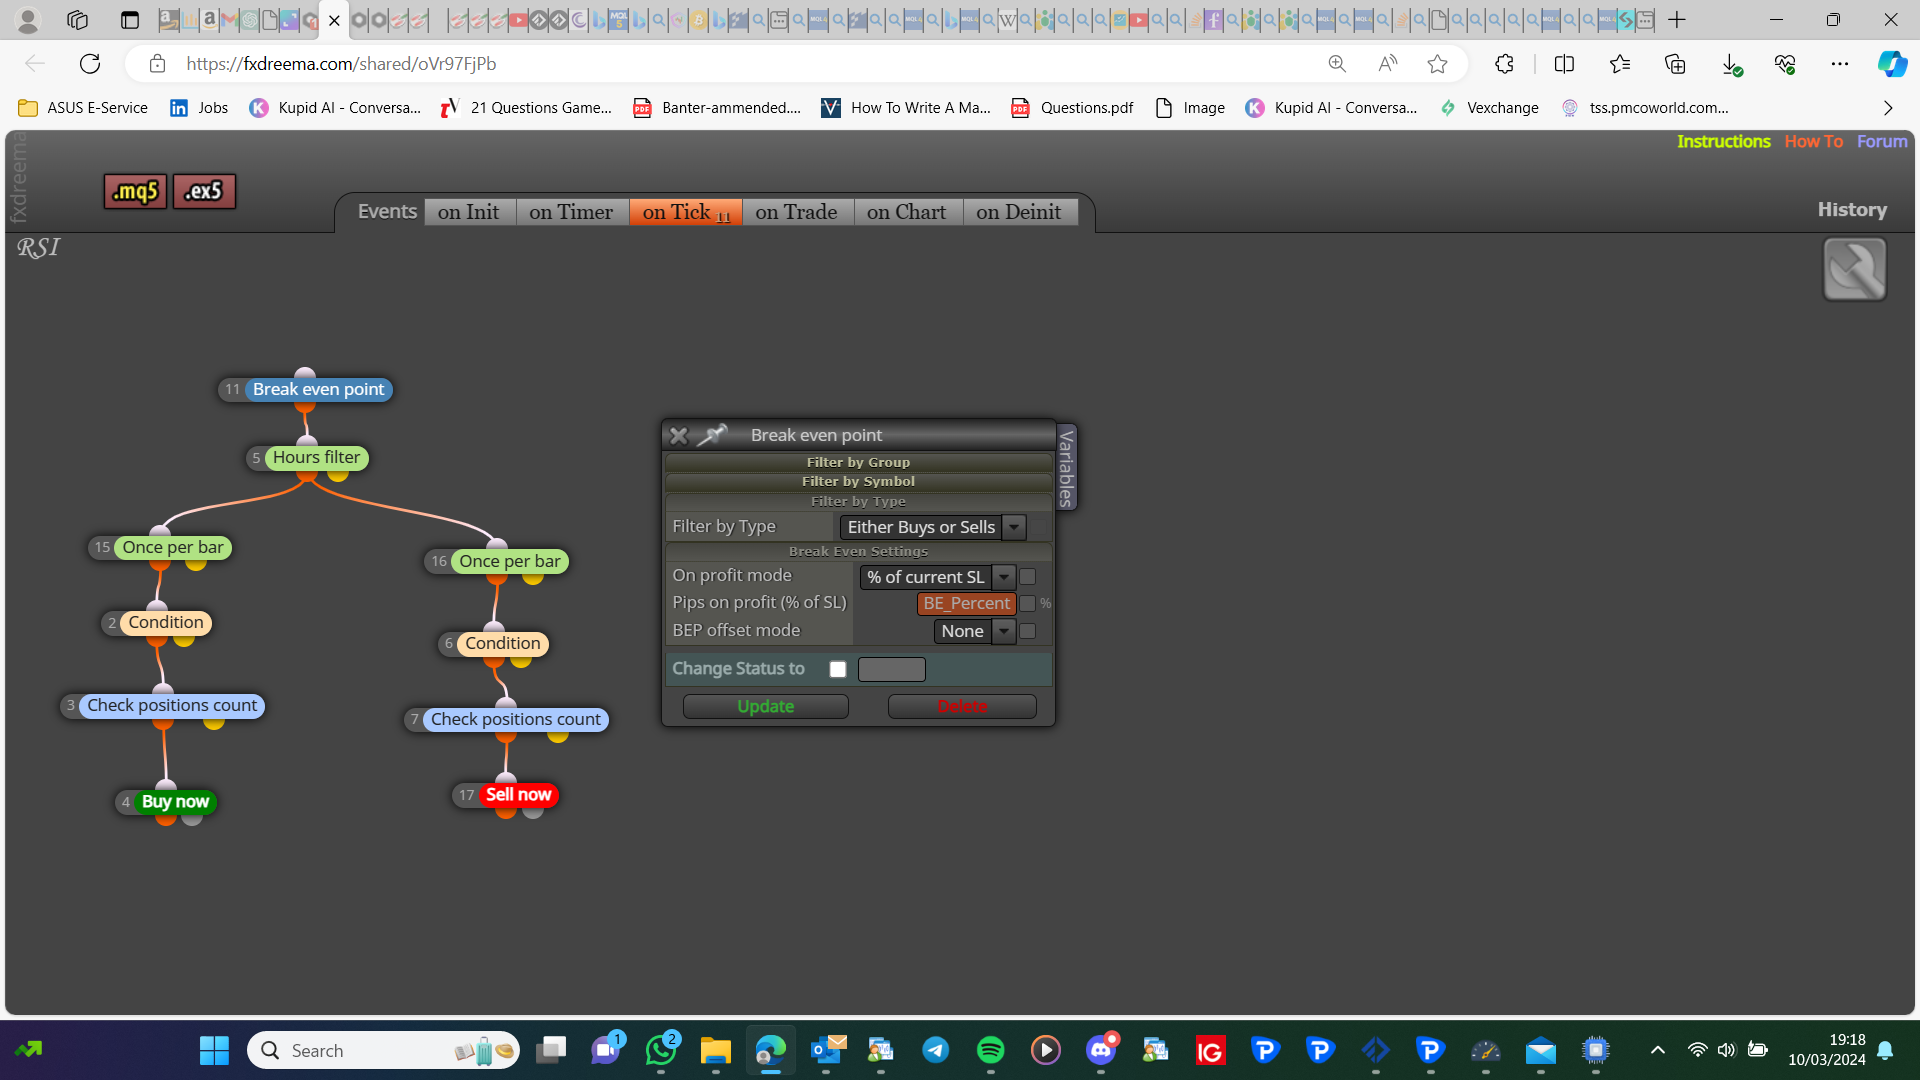Open Browser essentials heart icon
This screenshot has width=1920, height=1080.
[1785, 64]
